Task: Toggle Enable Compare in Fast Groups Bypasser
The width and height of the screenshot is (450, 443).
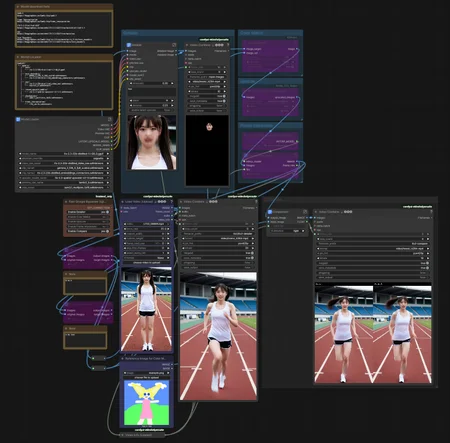Action: pos(88,231)
